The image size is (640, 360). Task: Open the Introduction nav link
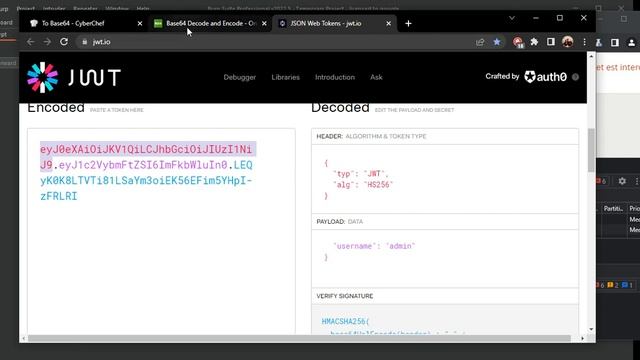335,77
